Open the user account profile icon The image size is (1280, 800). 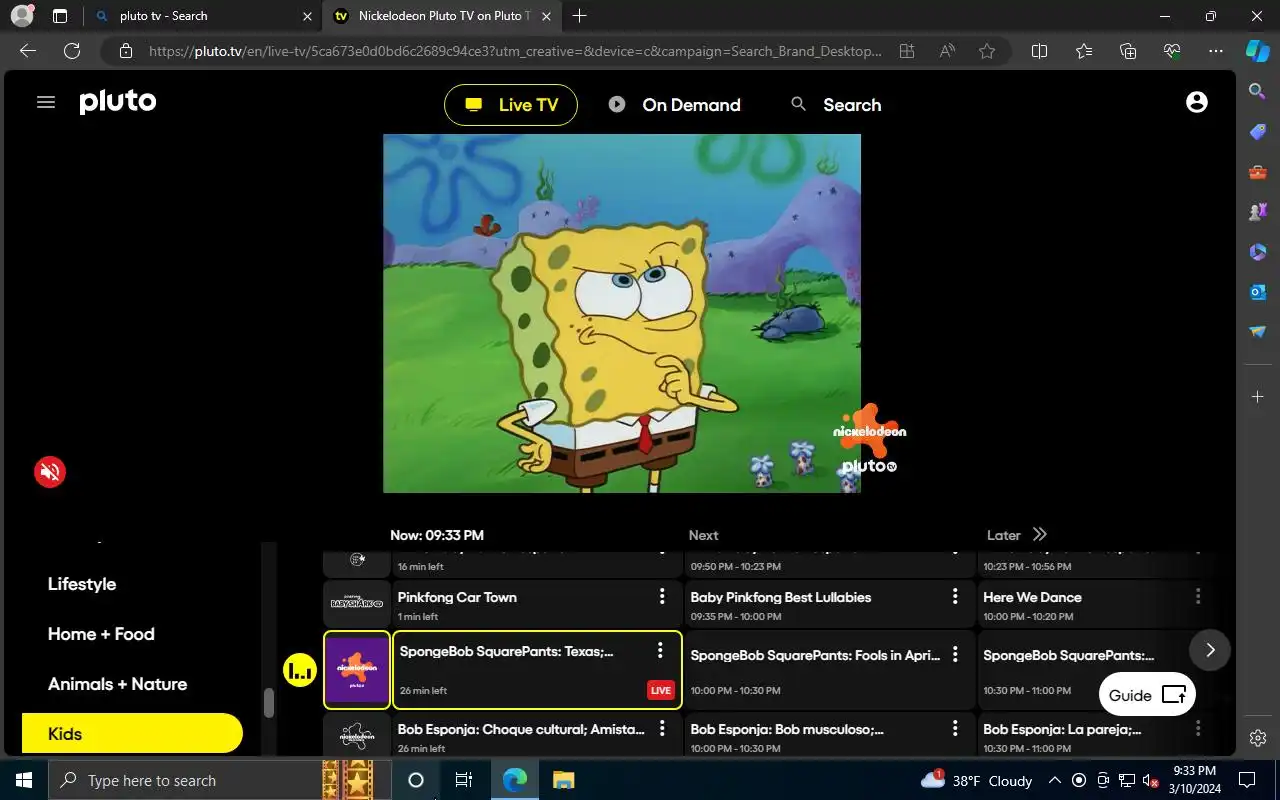pos(1196,102)
